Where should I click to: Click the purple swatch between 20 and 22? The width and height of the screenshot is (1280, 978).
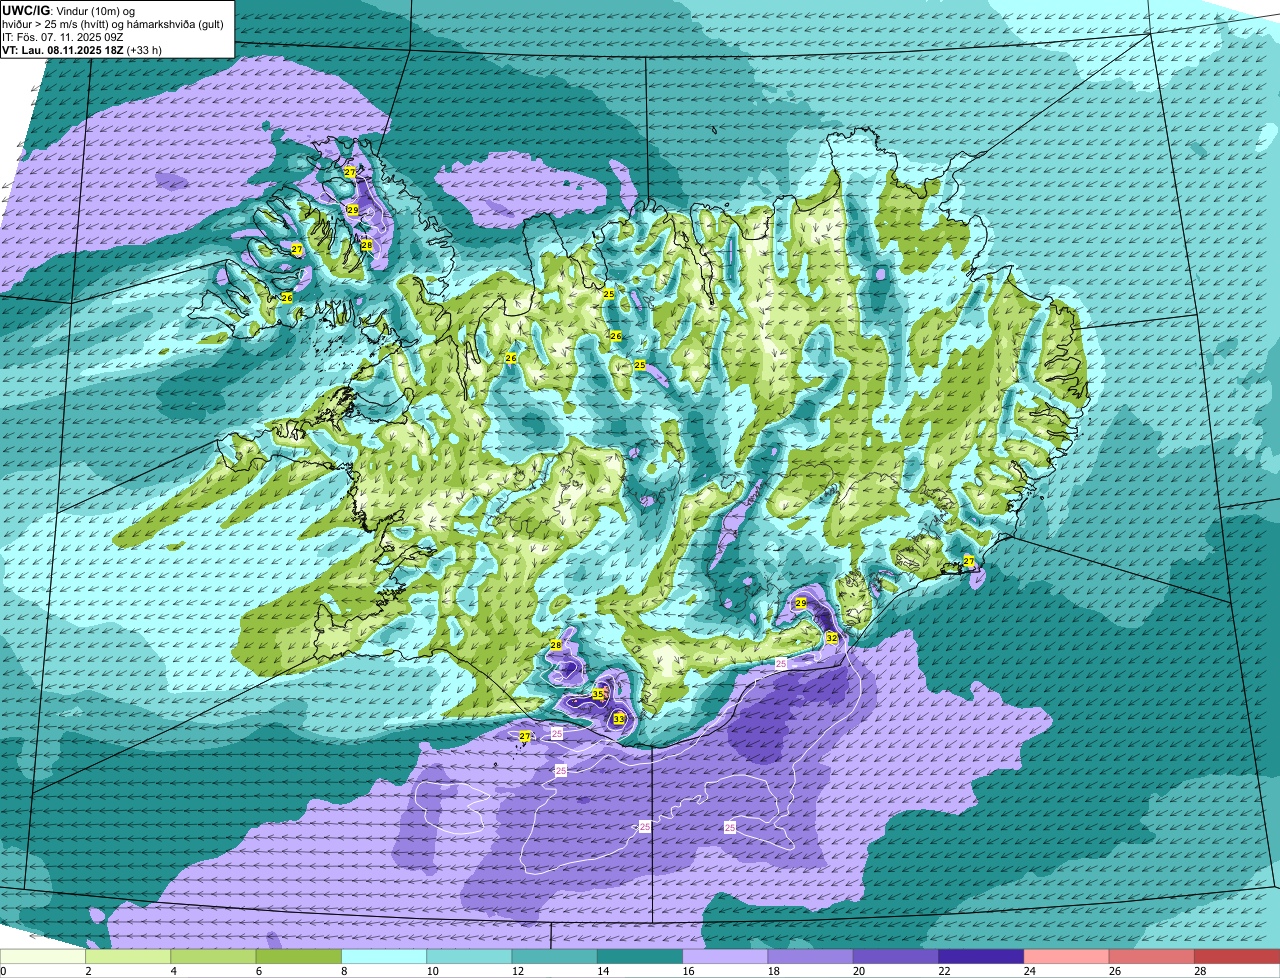tap(896, 956)
